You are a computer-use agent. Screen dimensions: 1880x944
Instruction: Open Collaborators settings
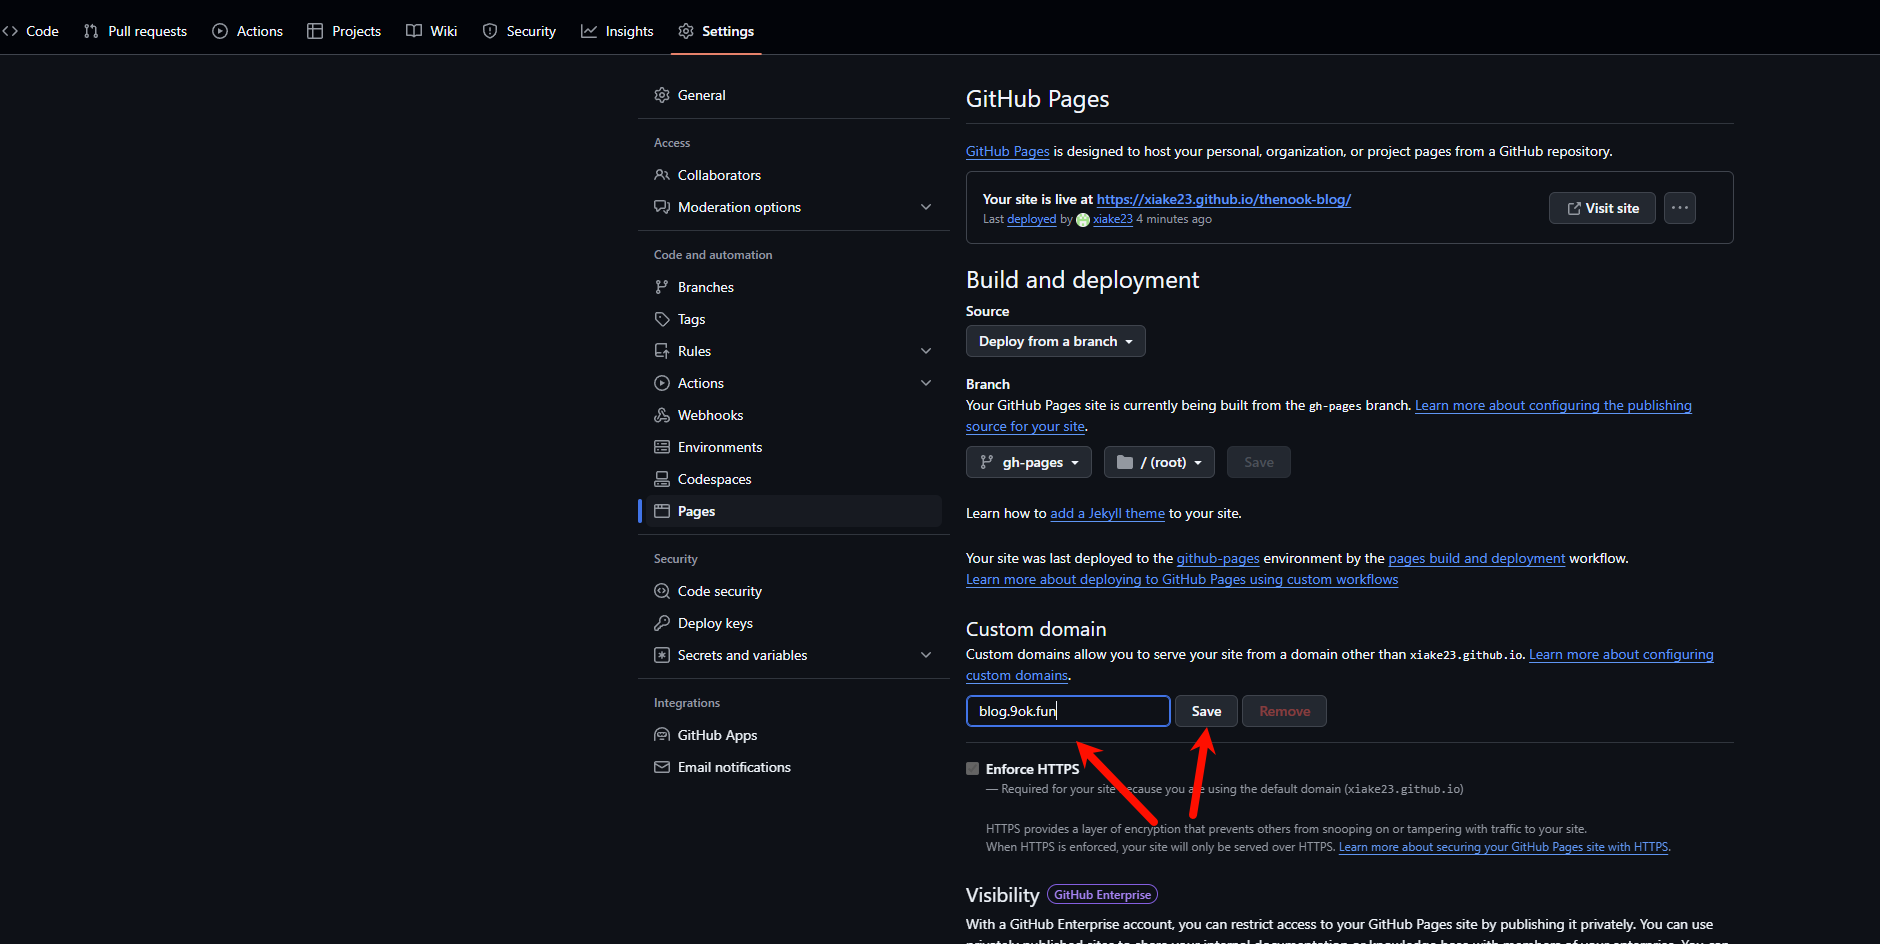[794, 175]
